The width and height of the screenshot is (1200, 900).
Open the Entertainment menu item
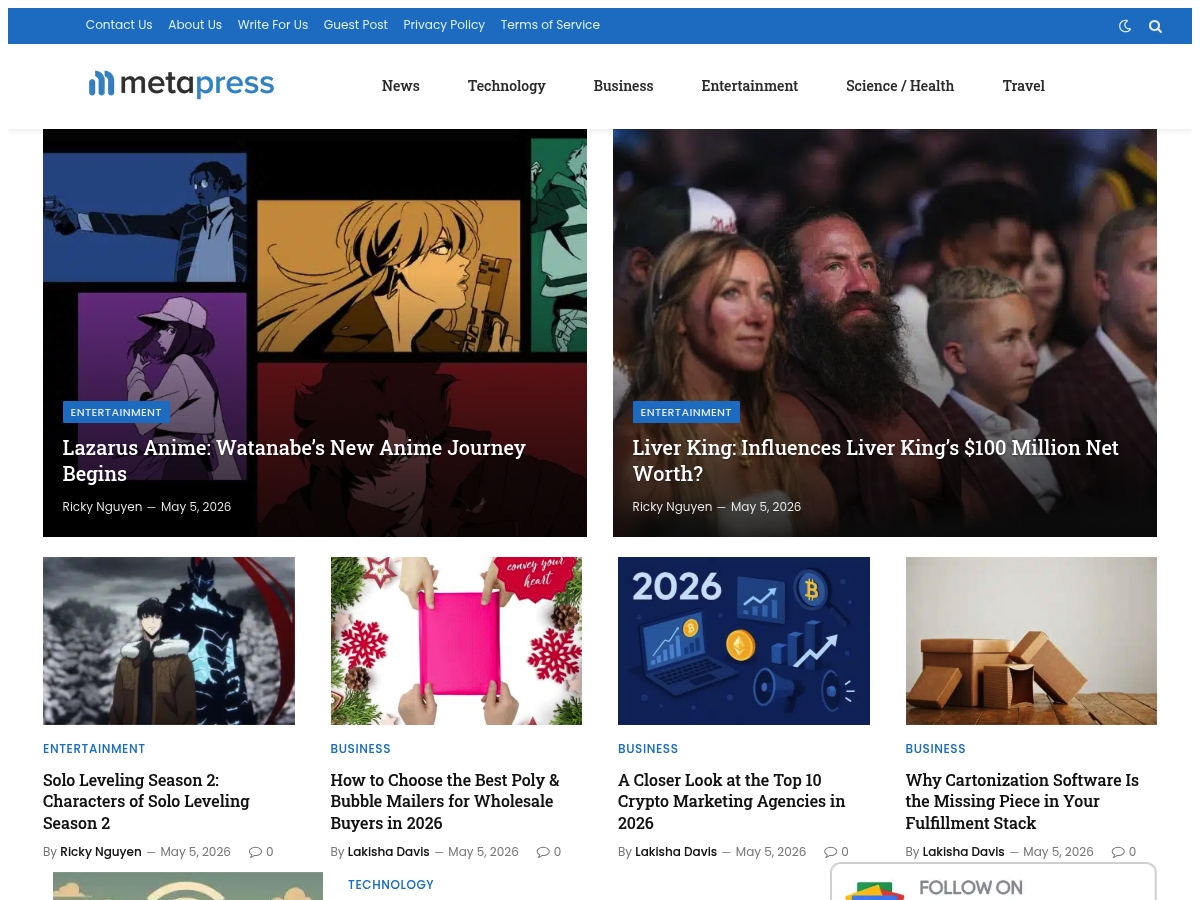(x=749, y=86)
